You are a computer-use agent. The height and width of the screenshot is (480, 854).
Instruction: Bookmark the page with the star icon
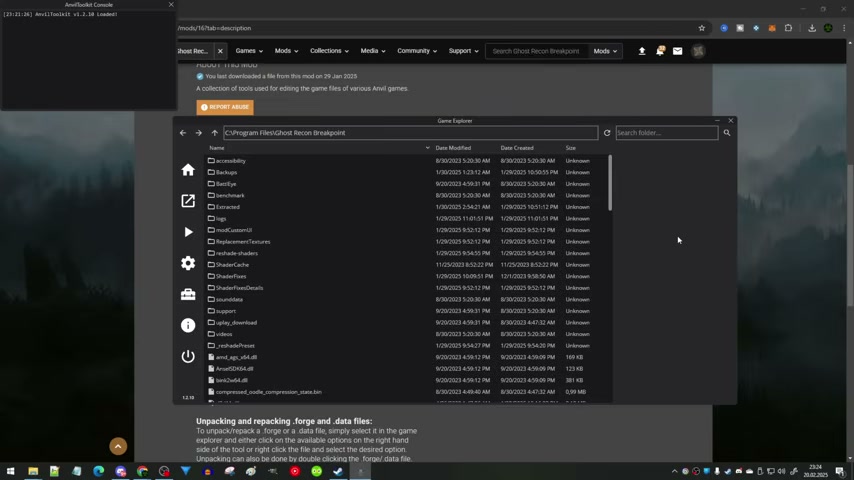[702, 28]
